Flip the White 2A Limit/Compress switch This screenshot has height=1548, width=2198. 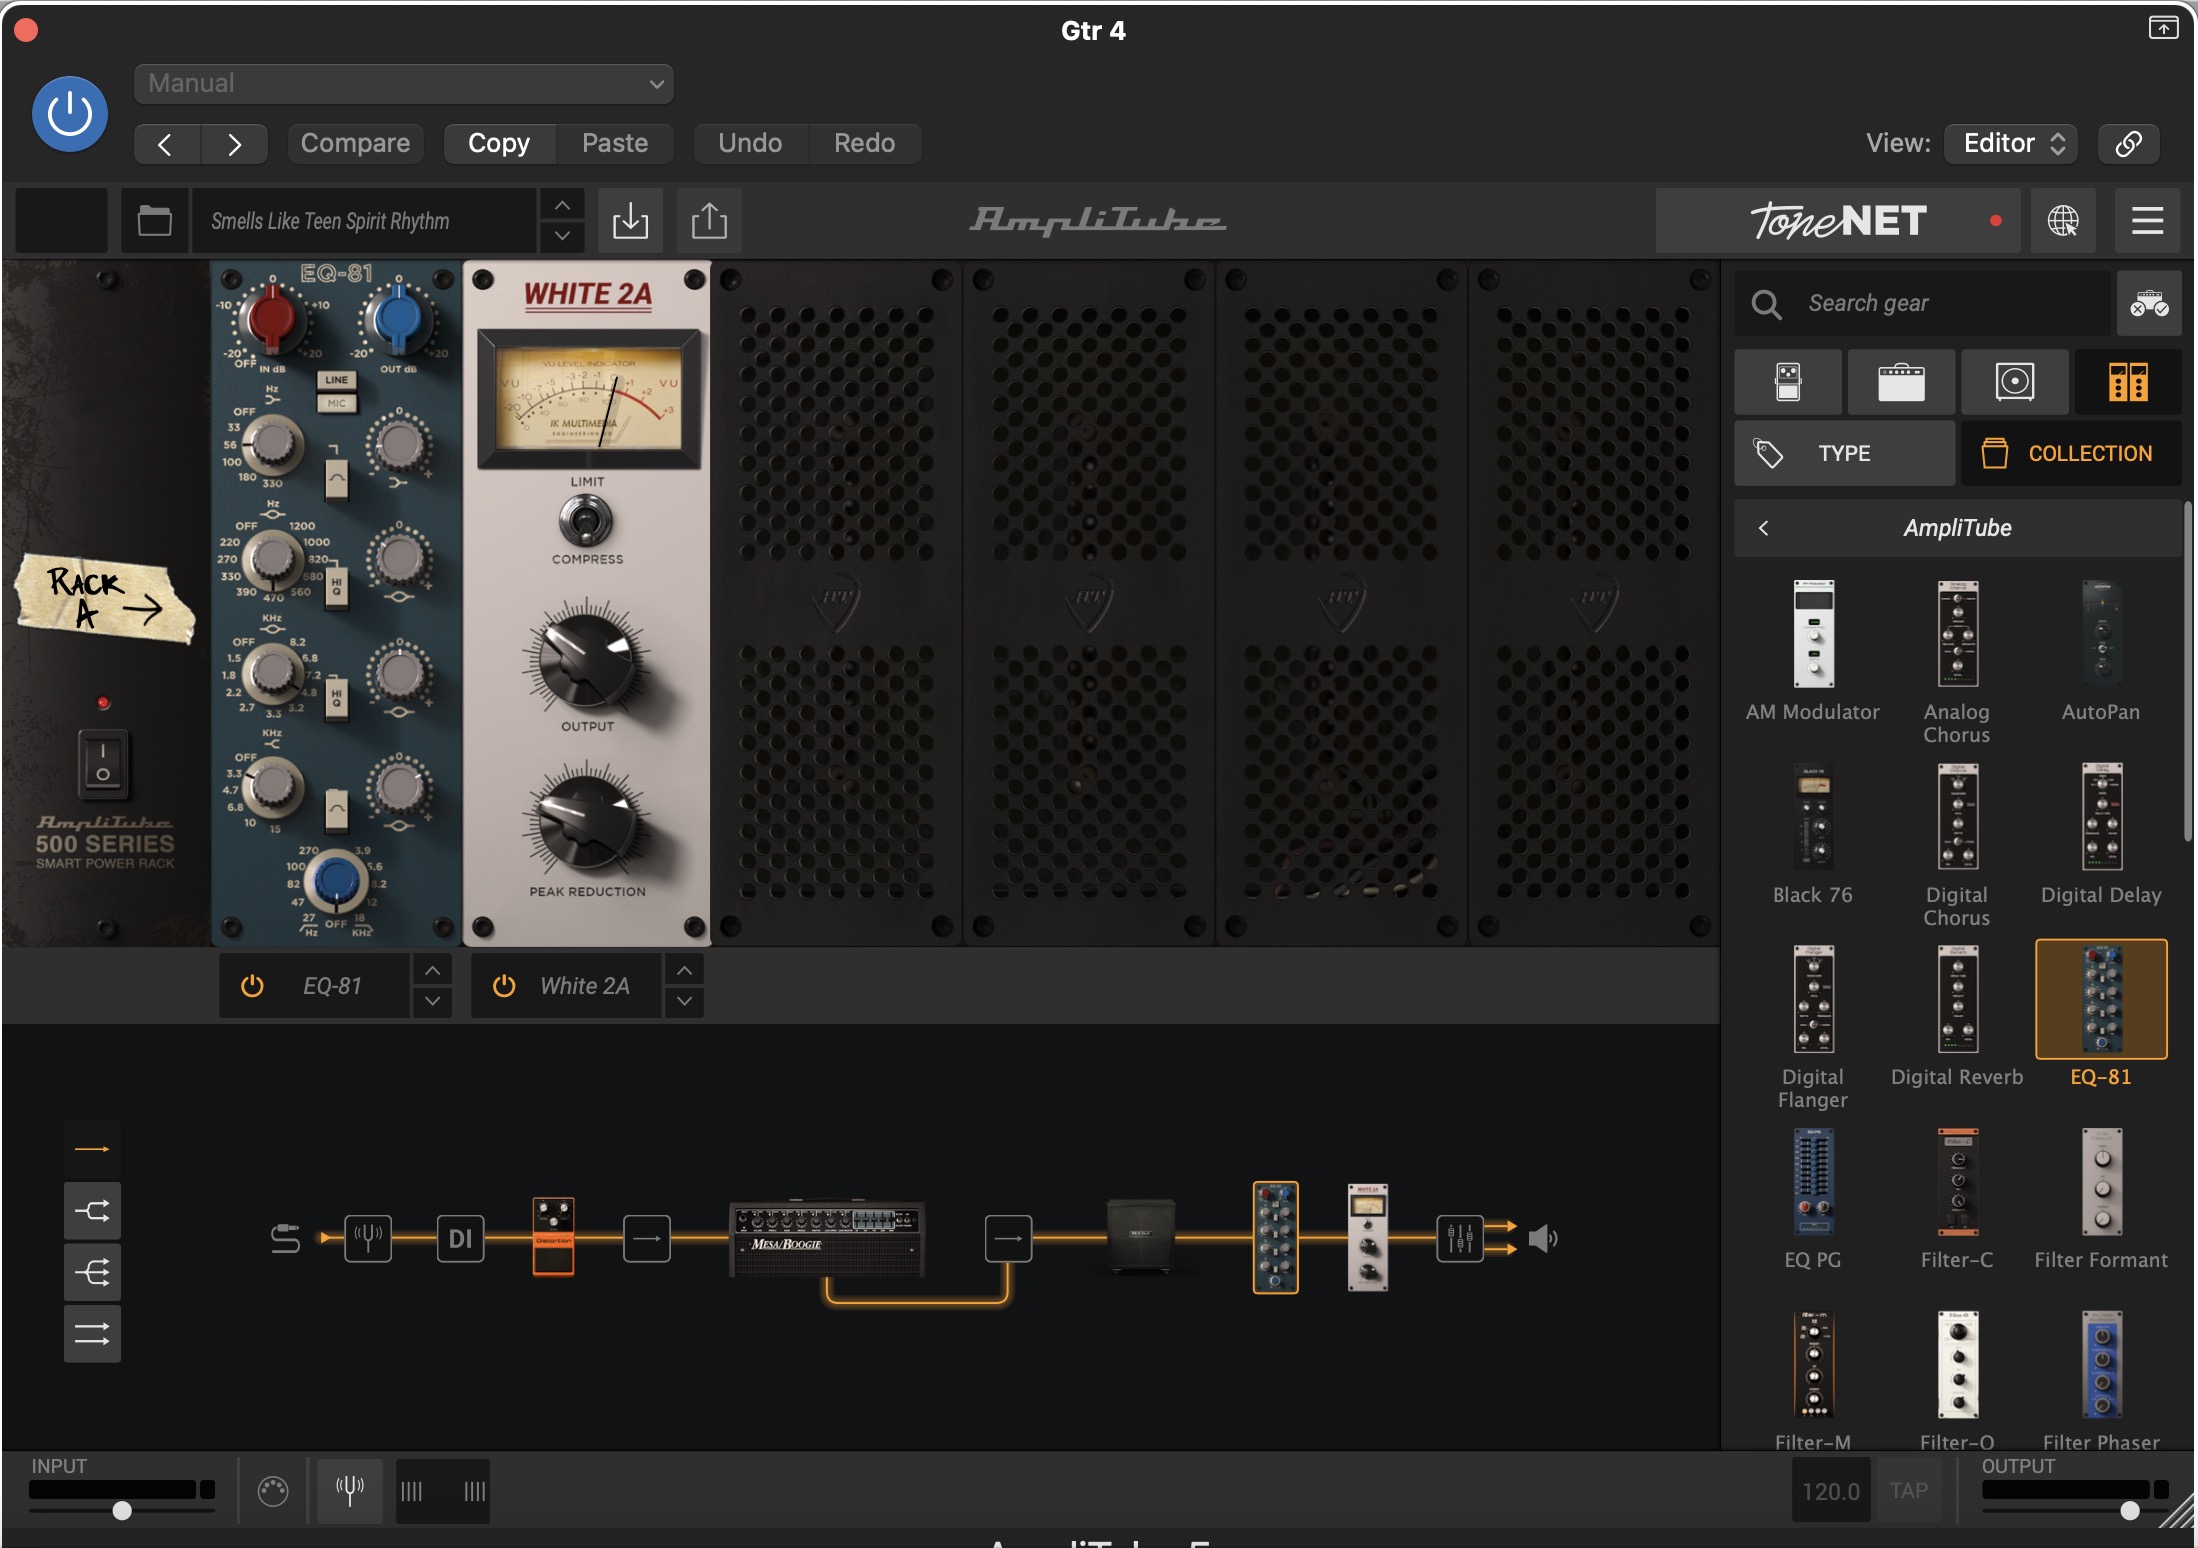[x=586, y=521]
